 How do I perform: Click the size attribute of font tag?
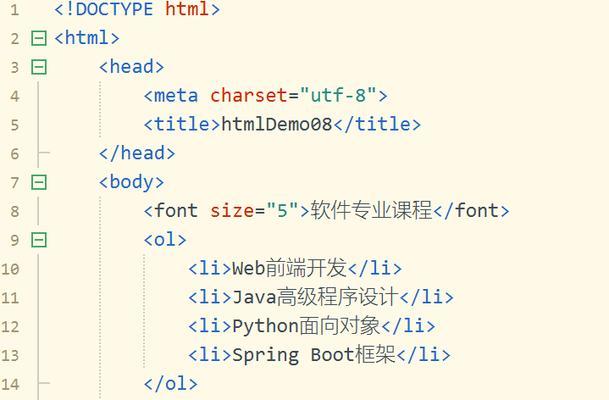click(x=232, y=211)
